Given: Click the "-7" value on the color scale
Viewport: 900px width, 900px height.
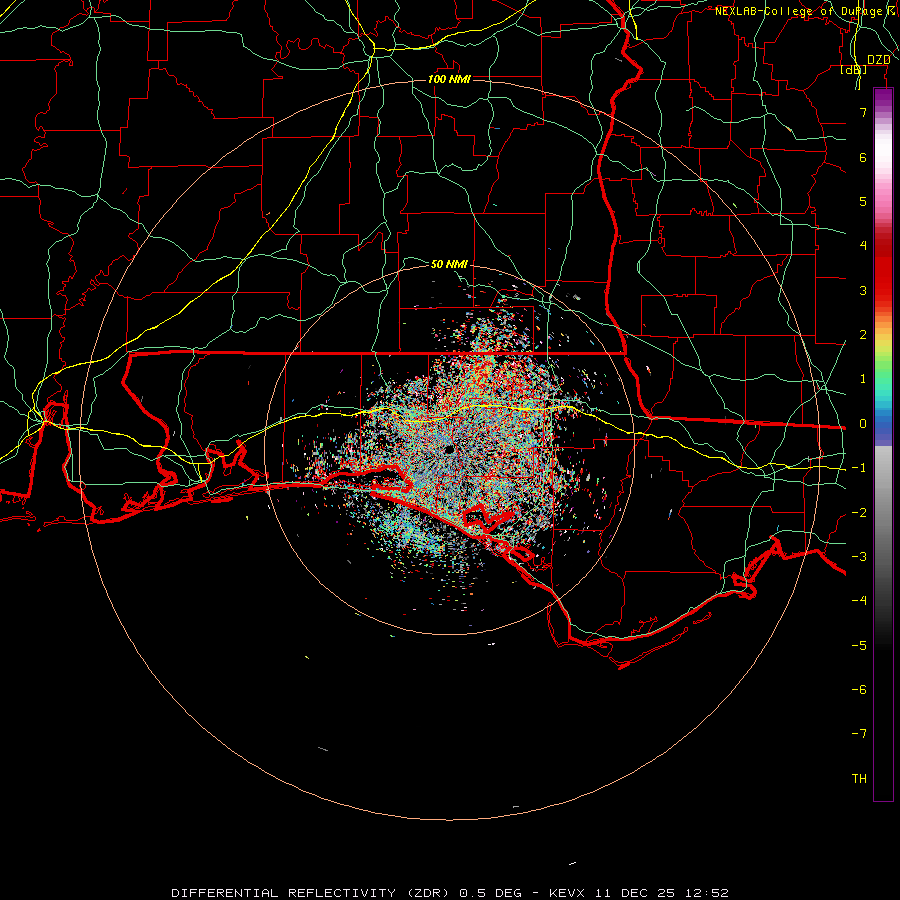Looking at the screenshot, I should [x=859, y=734].
